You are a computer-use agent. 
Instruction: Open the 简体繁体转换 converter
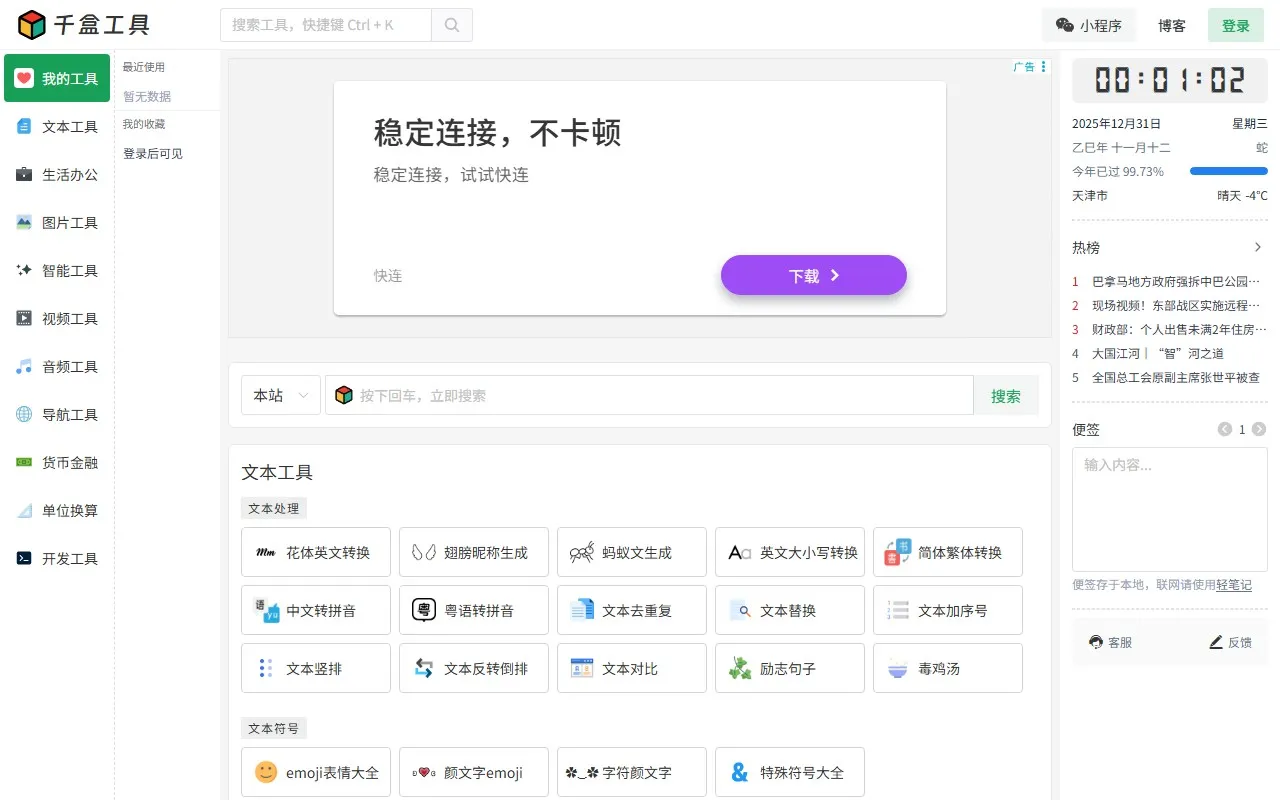[x=947, y=552]
